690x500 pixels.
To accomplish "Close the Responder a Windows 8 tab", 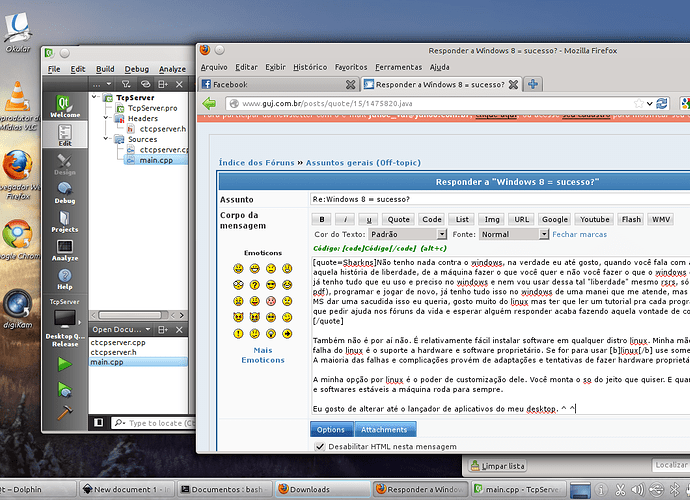I will pos(513,85).
